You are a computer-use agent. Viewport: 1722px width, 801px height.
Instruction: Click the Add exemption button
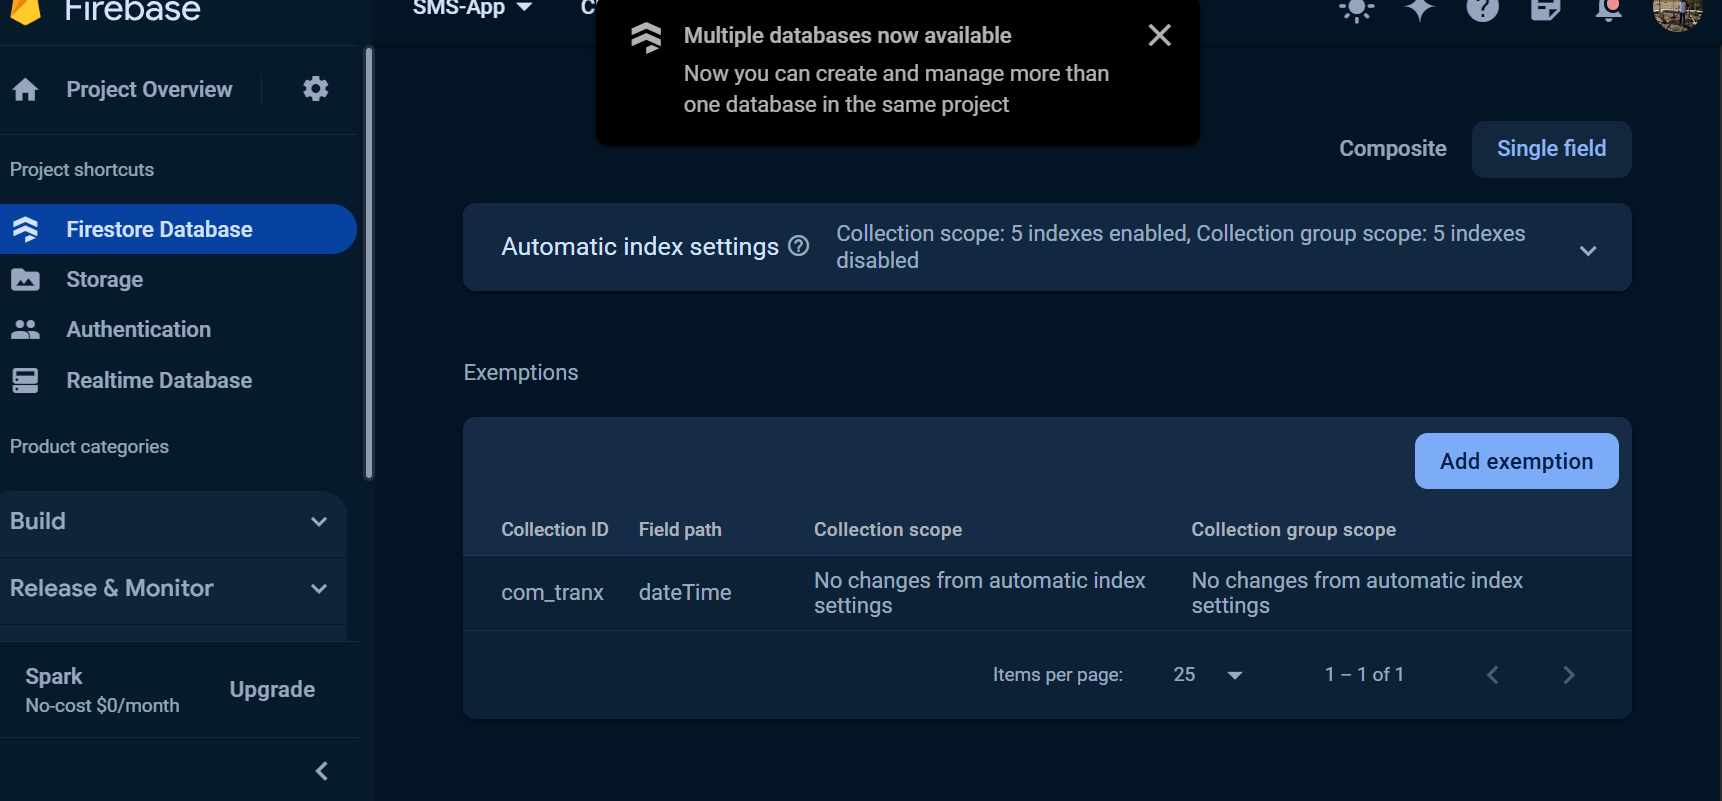tap(1516, 461)
